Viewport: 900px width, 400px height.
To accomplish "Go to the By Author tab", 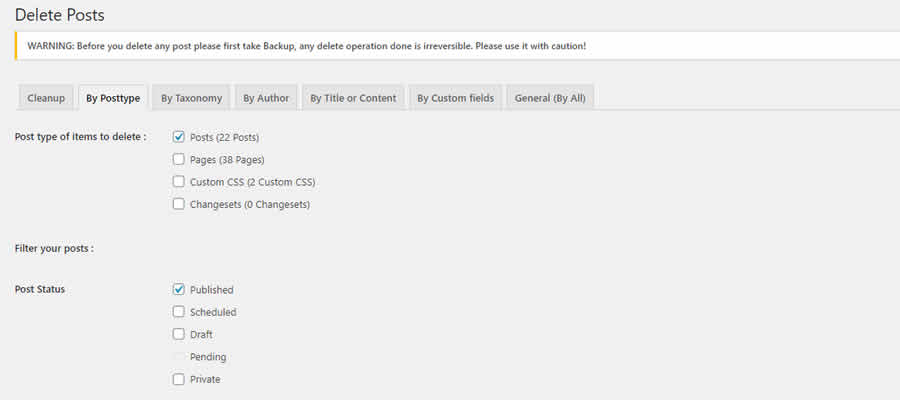I will pos(267,98).
